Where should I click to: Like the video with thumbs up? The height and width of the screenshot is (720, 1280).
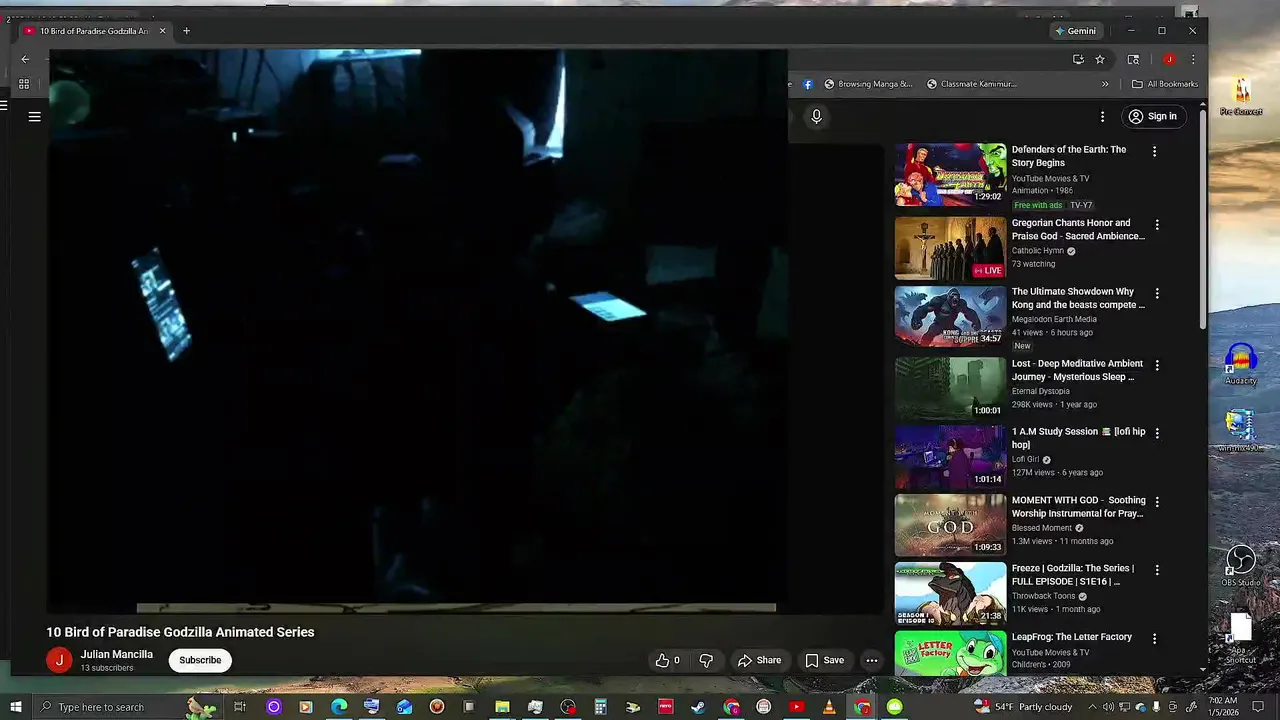[667, 660]
